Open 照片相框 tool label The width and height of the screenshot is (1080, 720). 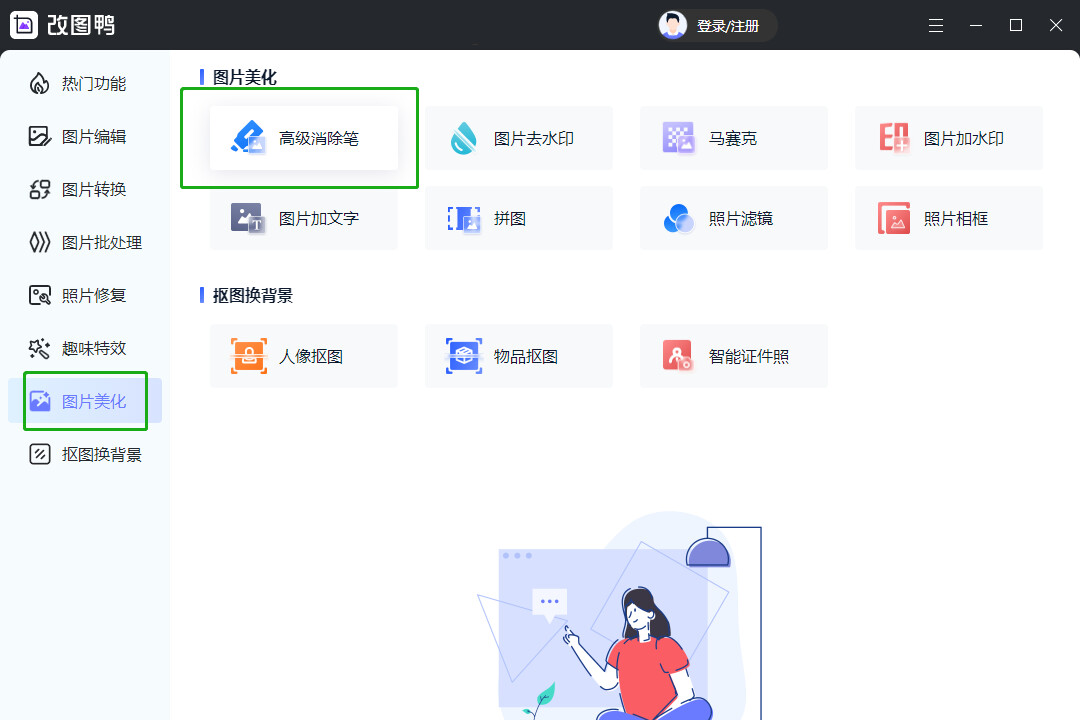[955, 218]
